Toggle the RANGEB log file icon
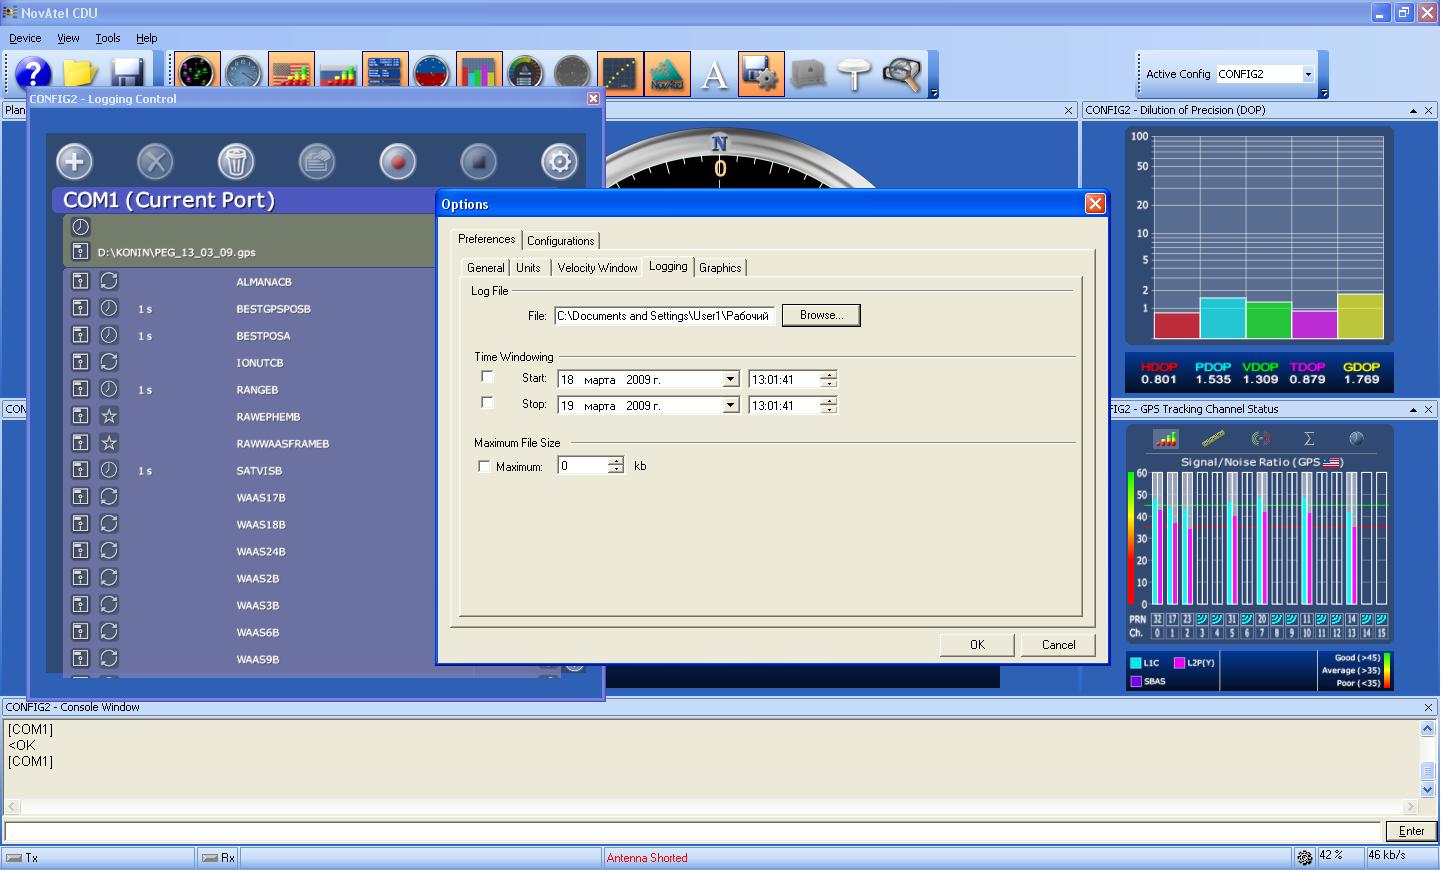Image resolution: width=1442 pixels, height=870 pixels. click(x=80, y=389)
